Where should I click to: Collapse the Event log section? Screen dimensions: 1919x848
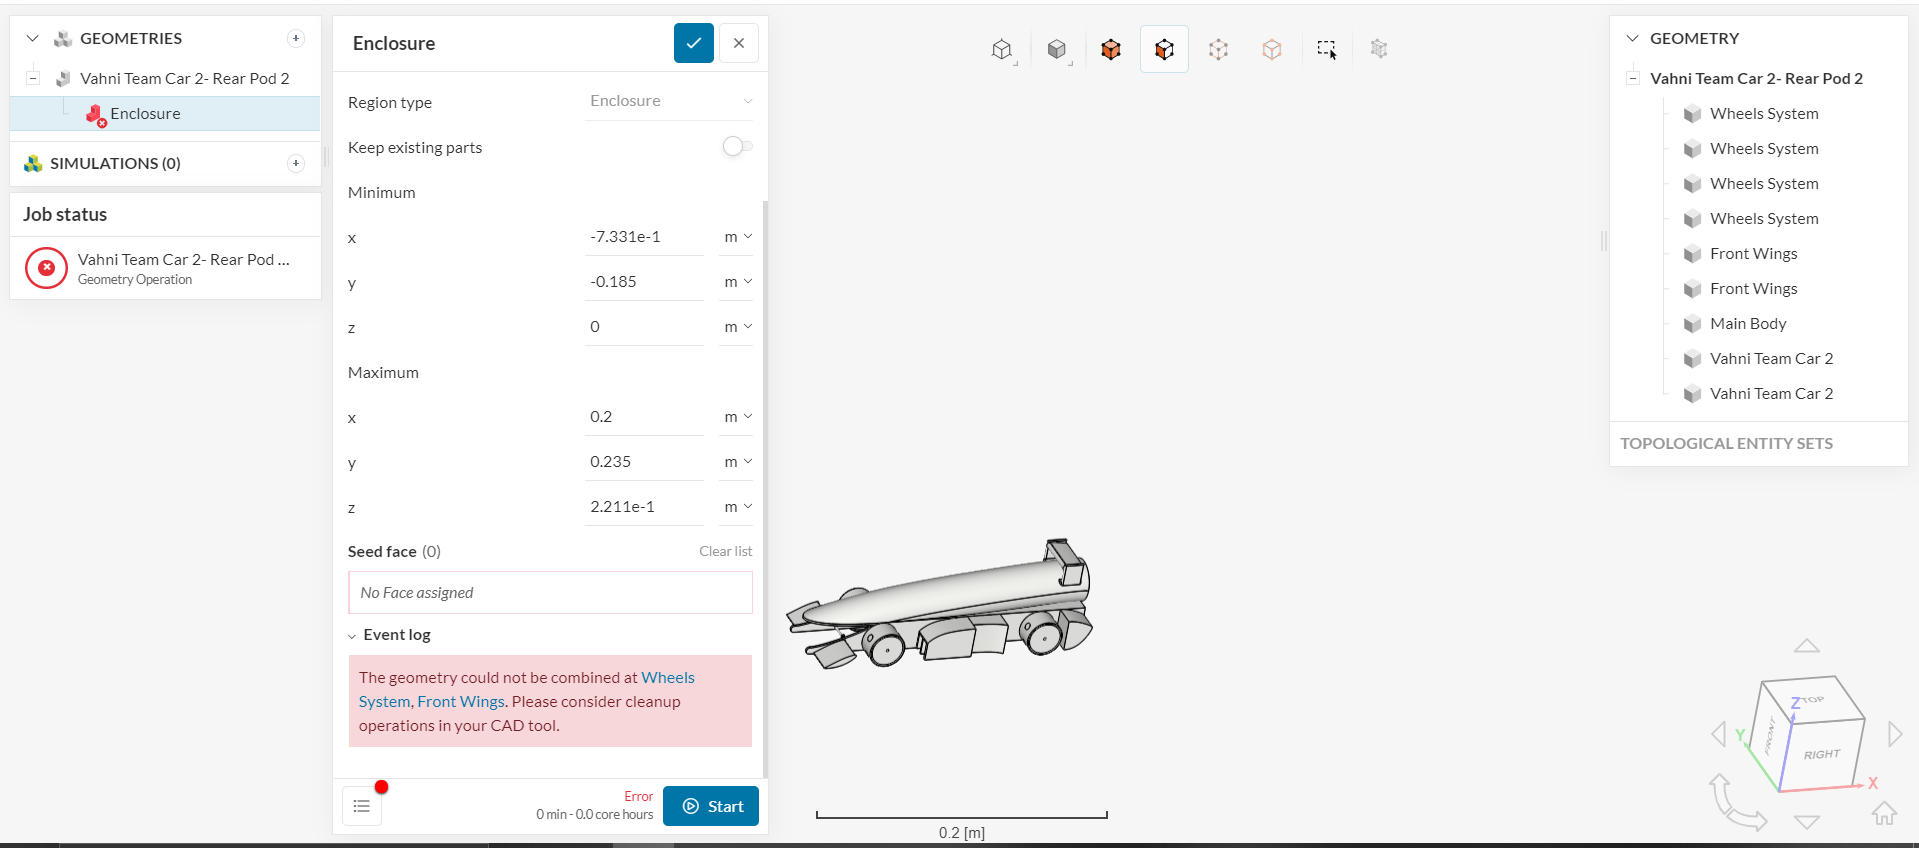coord(352,636)
